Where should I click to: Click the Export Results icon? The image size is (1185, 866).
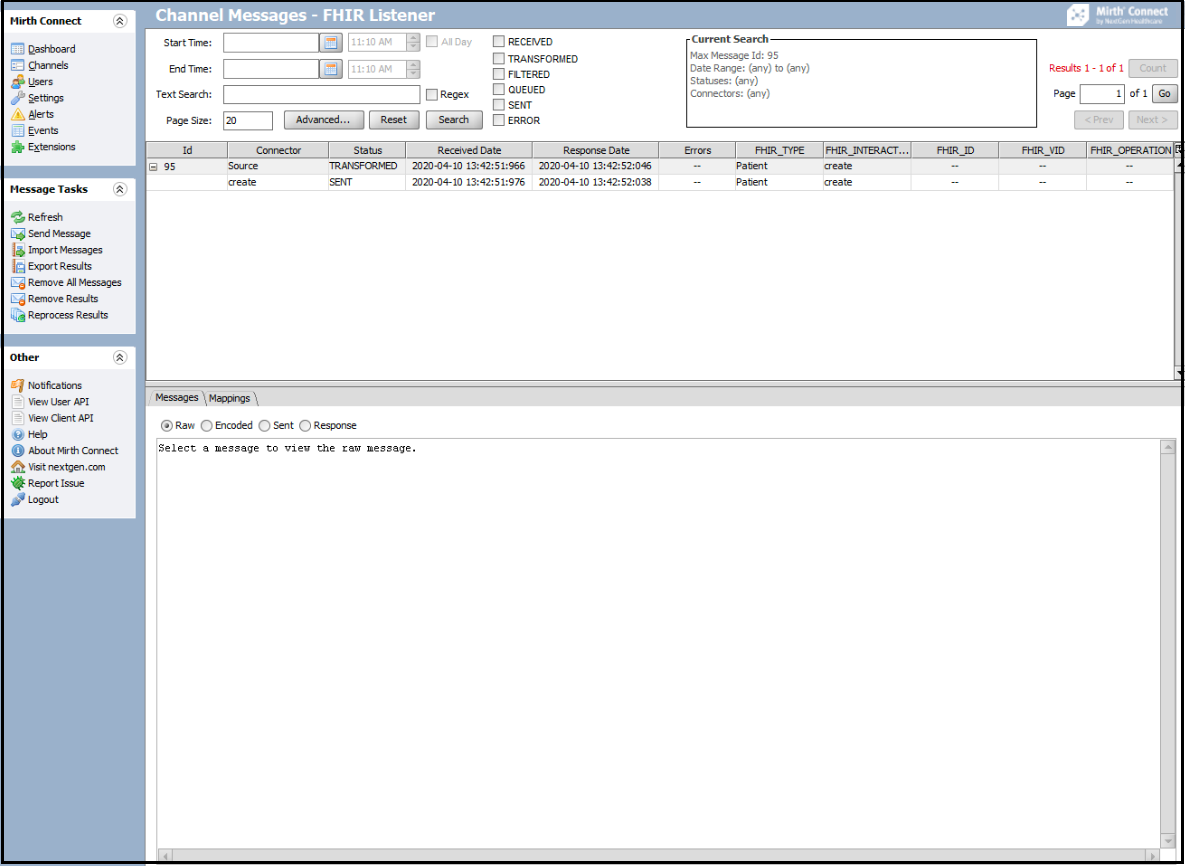[x=17, y=266]
